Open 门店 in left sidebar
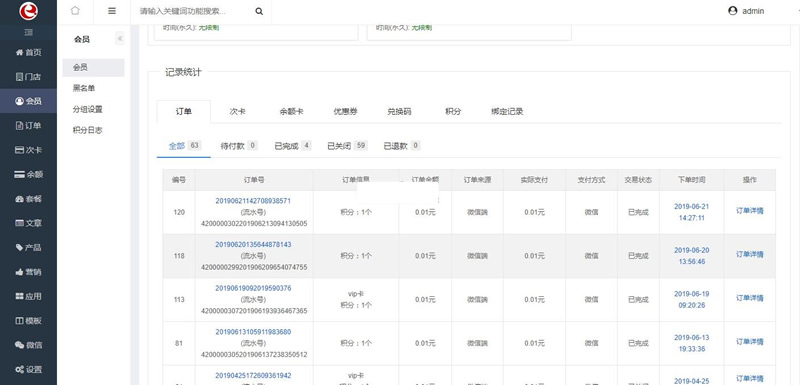The width and height of the screenshot is (800, 385). pos(28,76)
